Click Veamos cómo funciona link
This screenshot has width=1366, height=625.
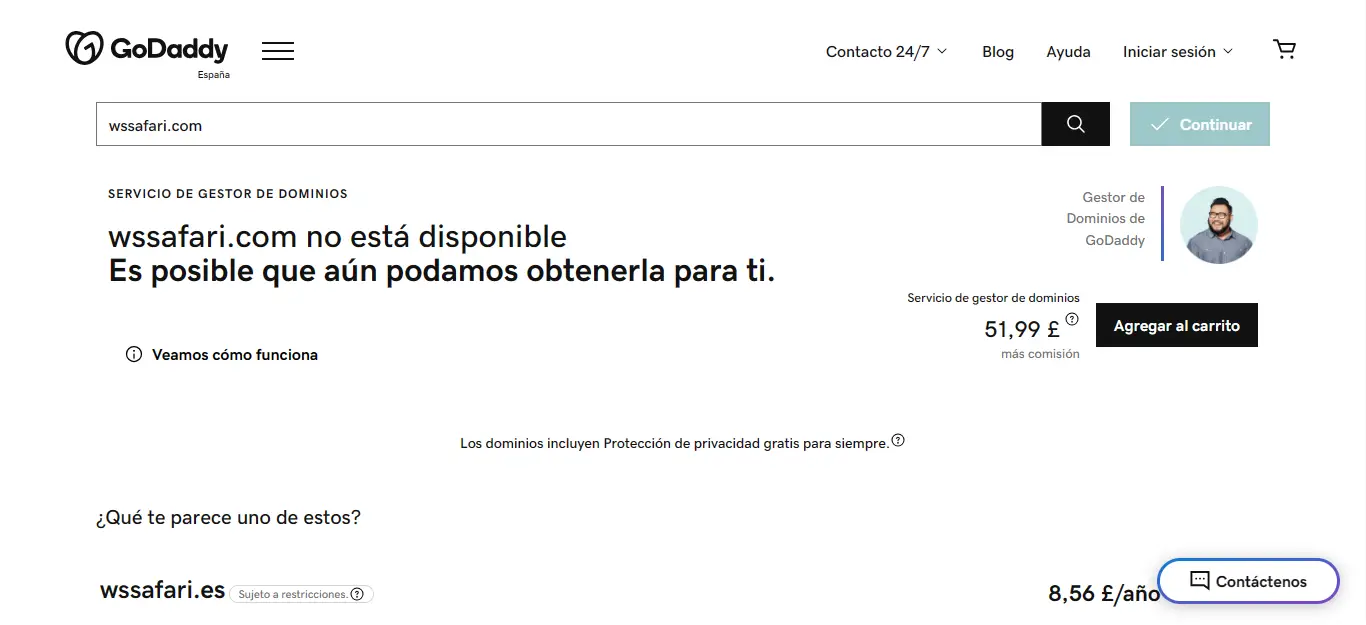click(x=235, y=355)
